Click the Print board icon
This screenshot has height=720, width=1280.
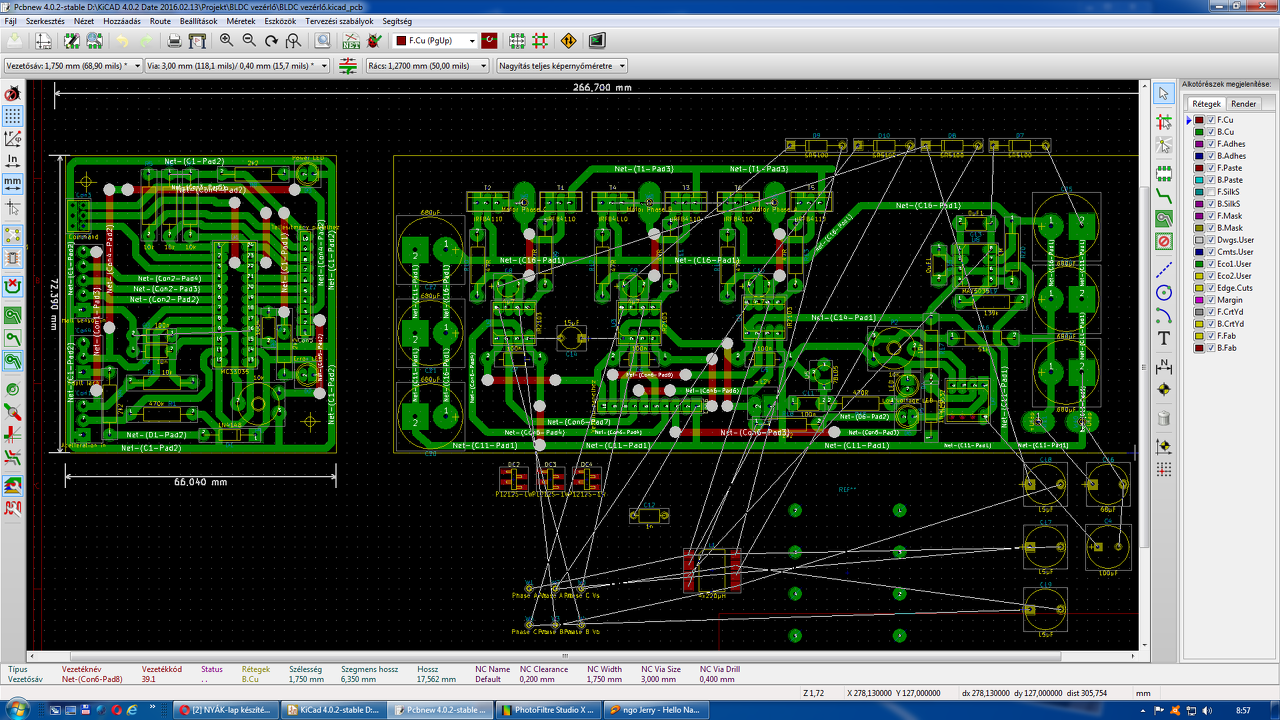pos(175,41)
